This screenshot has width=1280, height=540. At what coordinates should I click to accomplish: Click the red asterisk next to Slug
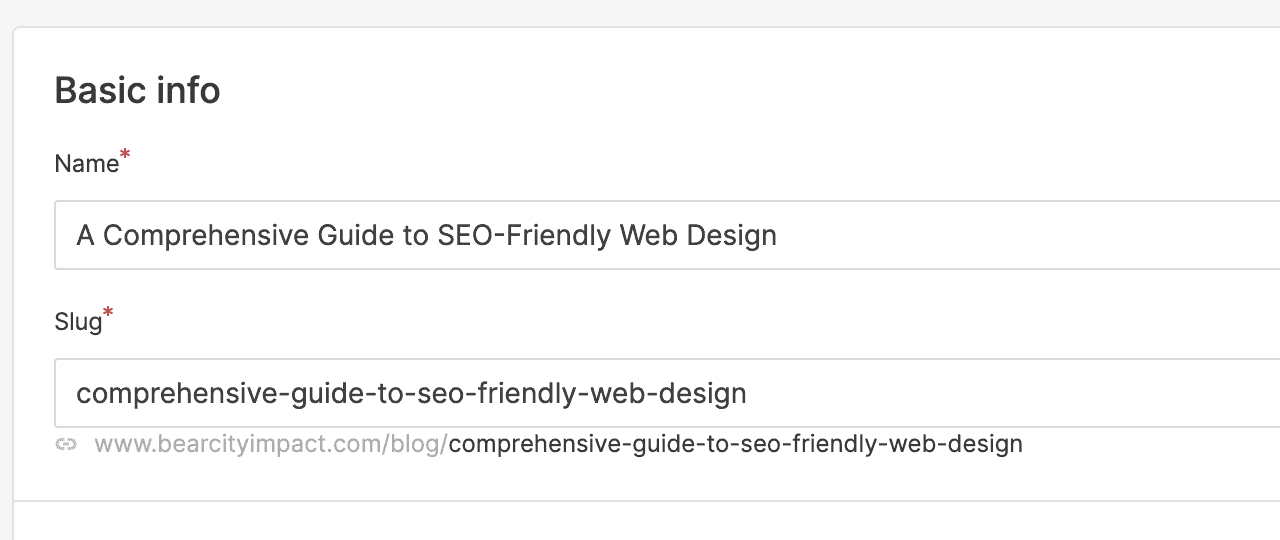108,314
